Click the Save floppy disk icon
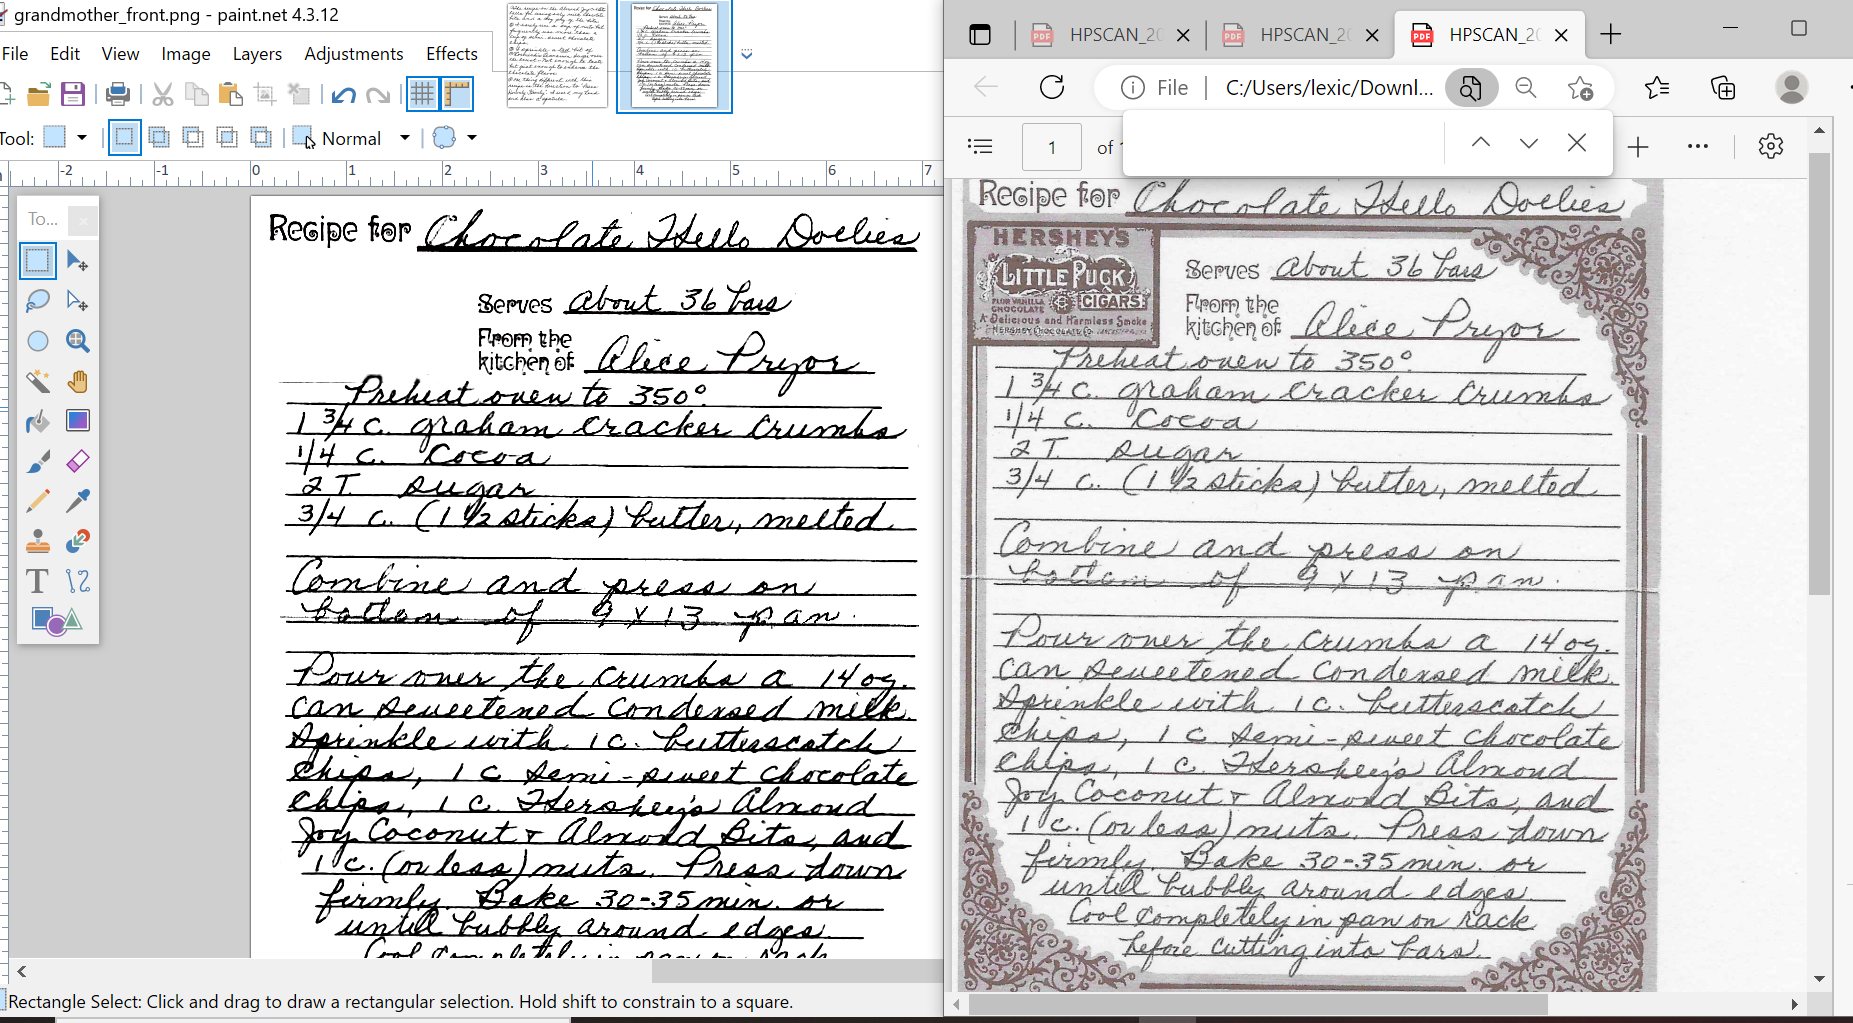The image size is (1853, 1023). [x=72, y=95]
